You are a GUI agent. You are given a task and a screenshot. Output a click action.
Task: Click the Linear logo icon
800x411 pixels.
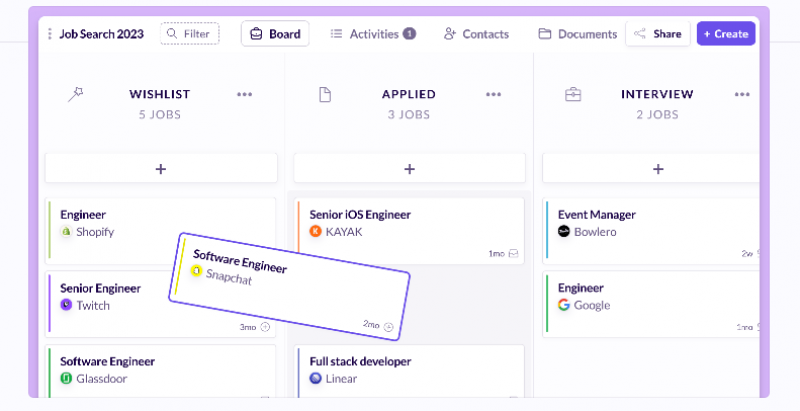click(316, 379)
